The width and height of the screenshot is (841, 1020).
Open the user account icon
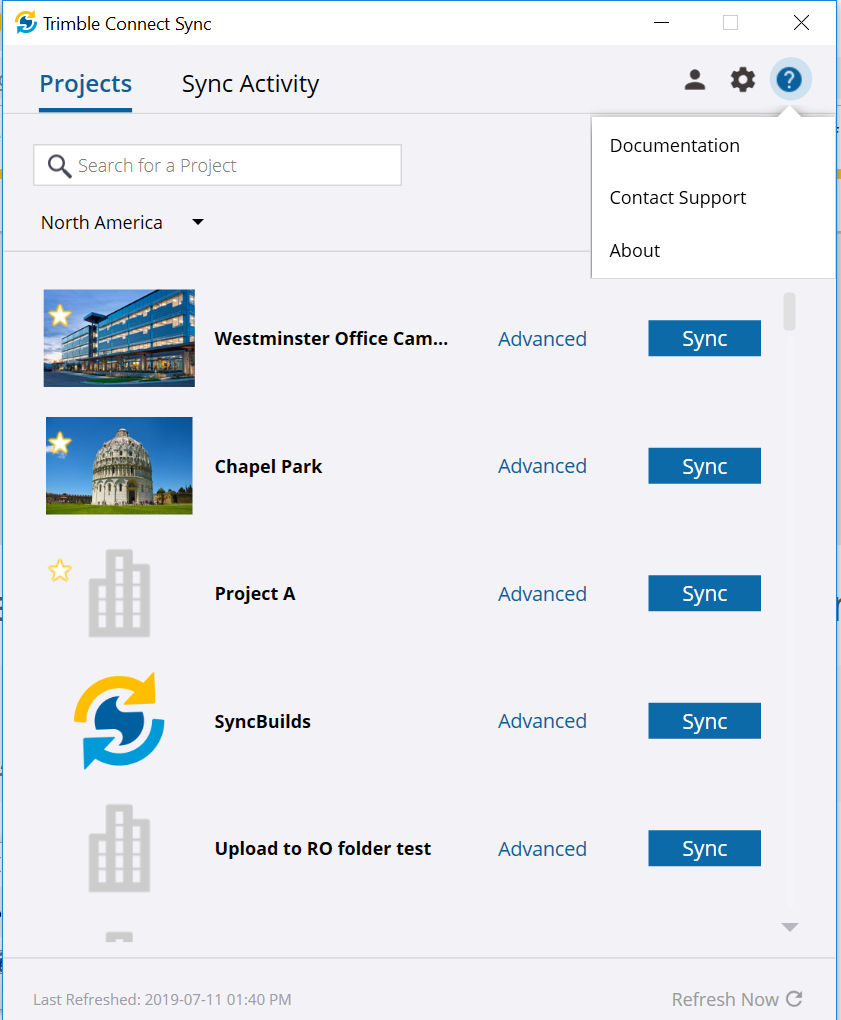(695, 79)
